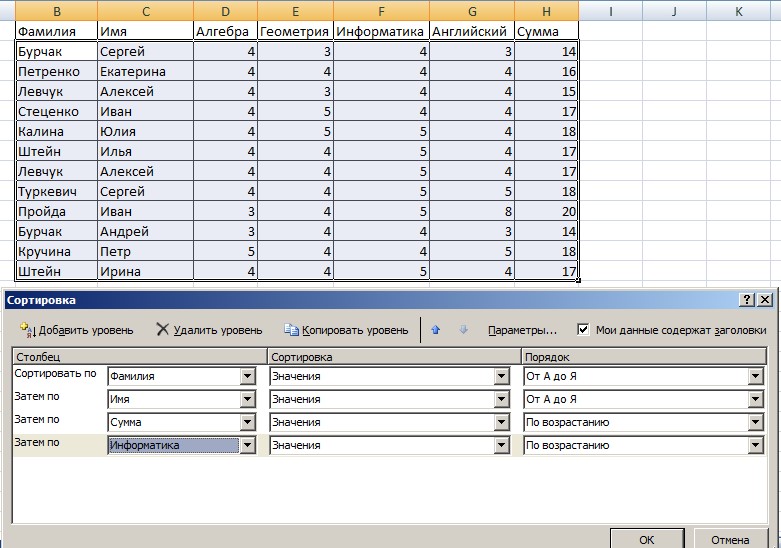Image resolution: width=781 pixels, height=548 pixels.
Task: Open the first row 'От А до Я' order dropdown
Action: tap(757, 377)
